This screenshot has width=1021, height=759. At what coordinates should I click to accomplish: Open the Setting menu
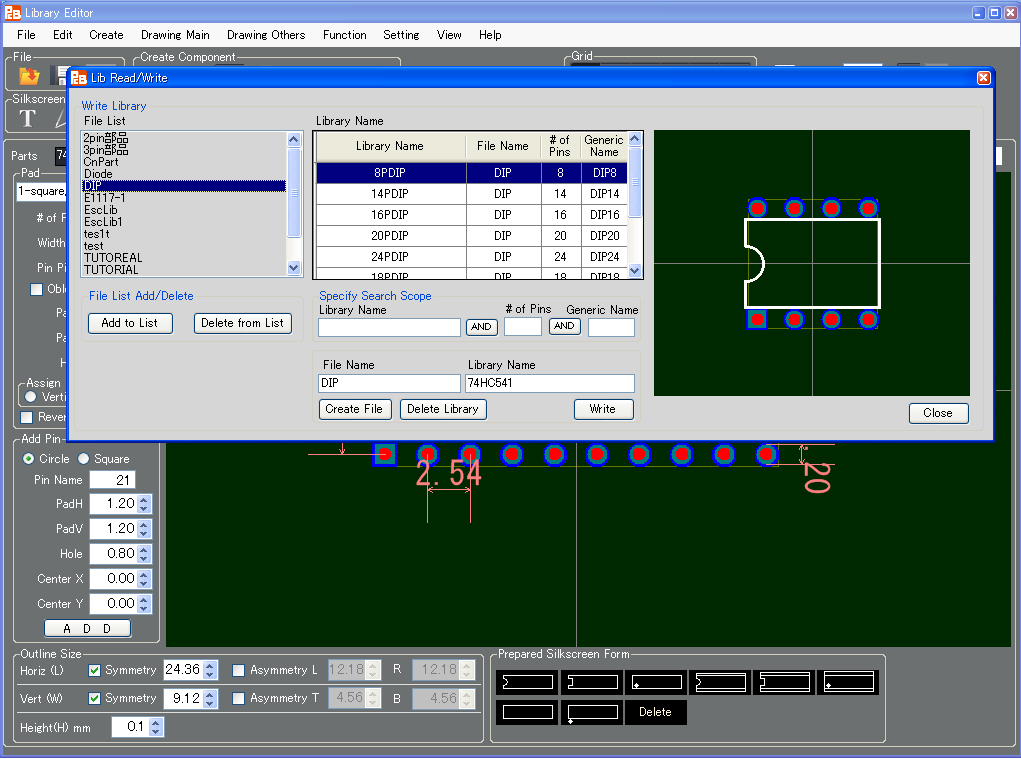point(401,35)
